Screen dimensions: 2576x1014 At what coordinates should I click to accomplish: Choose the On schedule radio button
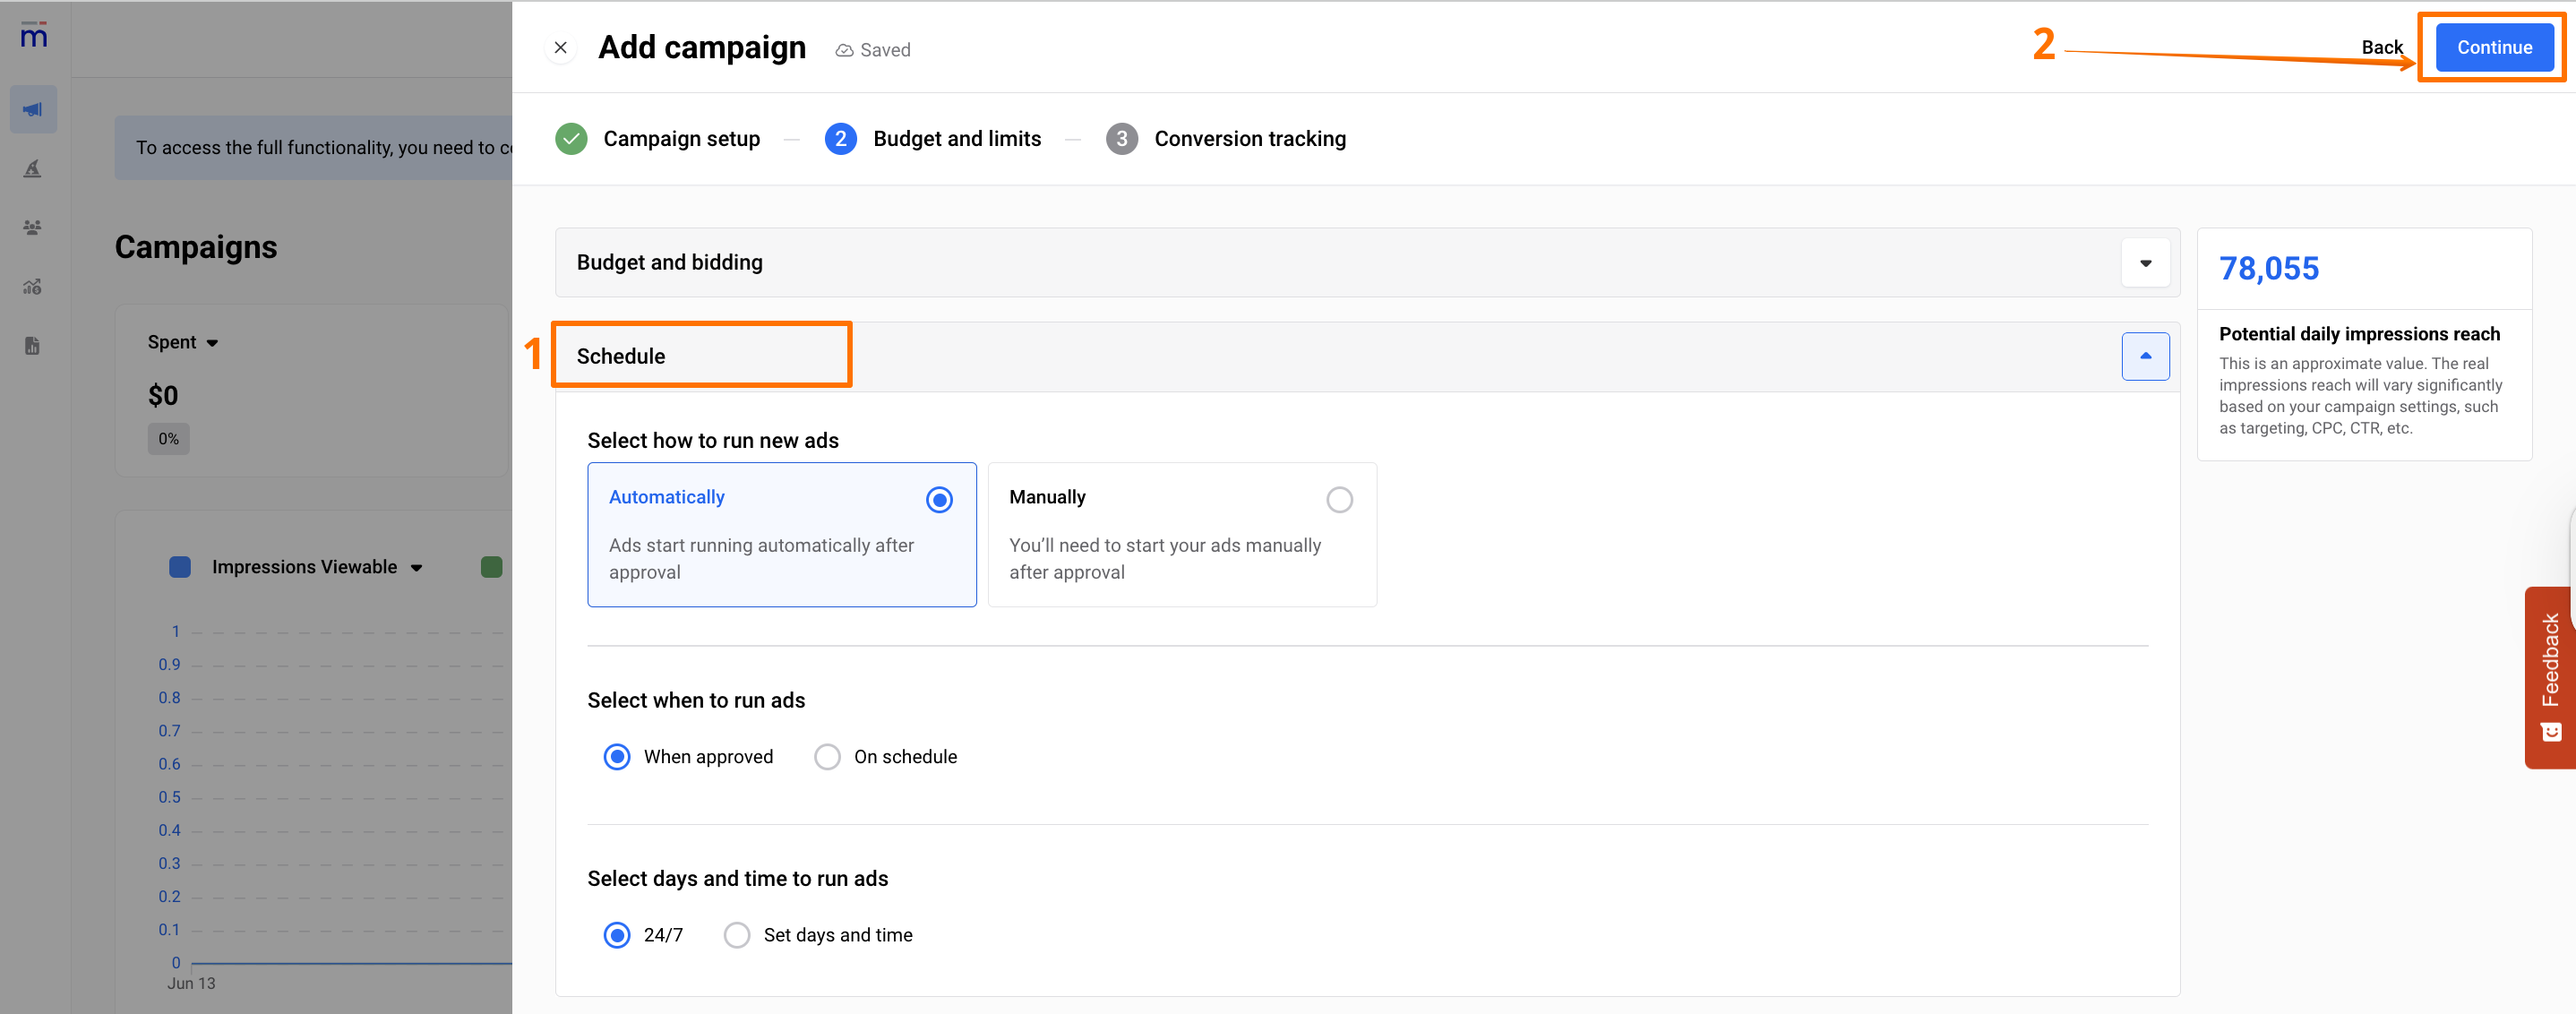click(827, 757)
